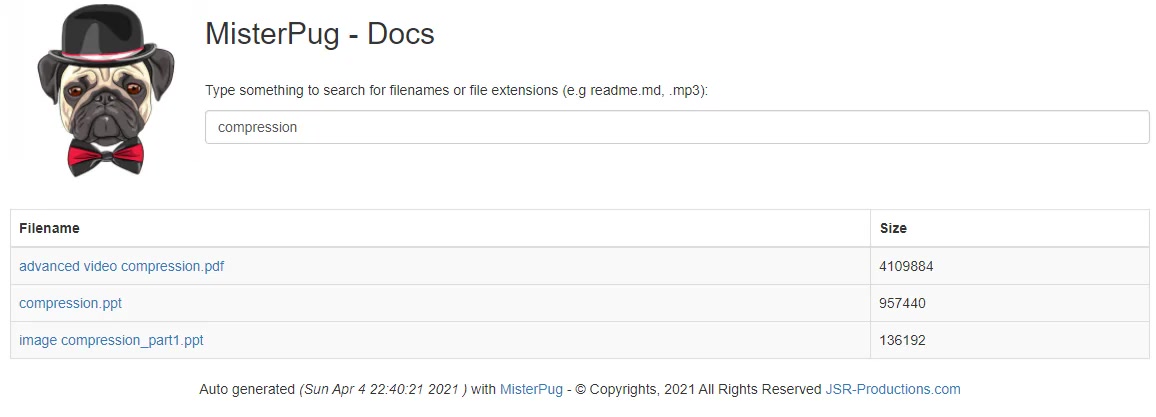Click the 'MisterPug - Docs' page heading
1156x417 pixels.
(x=319, y=33)
